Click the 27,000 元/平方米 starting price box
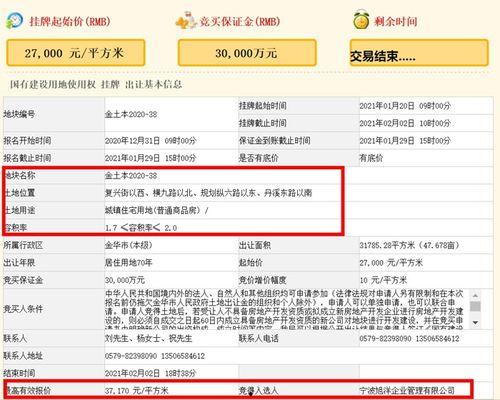The image size is (500, 400). [x=76, y=53]
